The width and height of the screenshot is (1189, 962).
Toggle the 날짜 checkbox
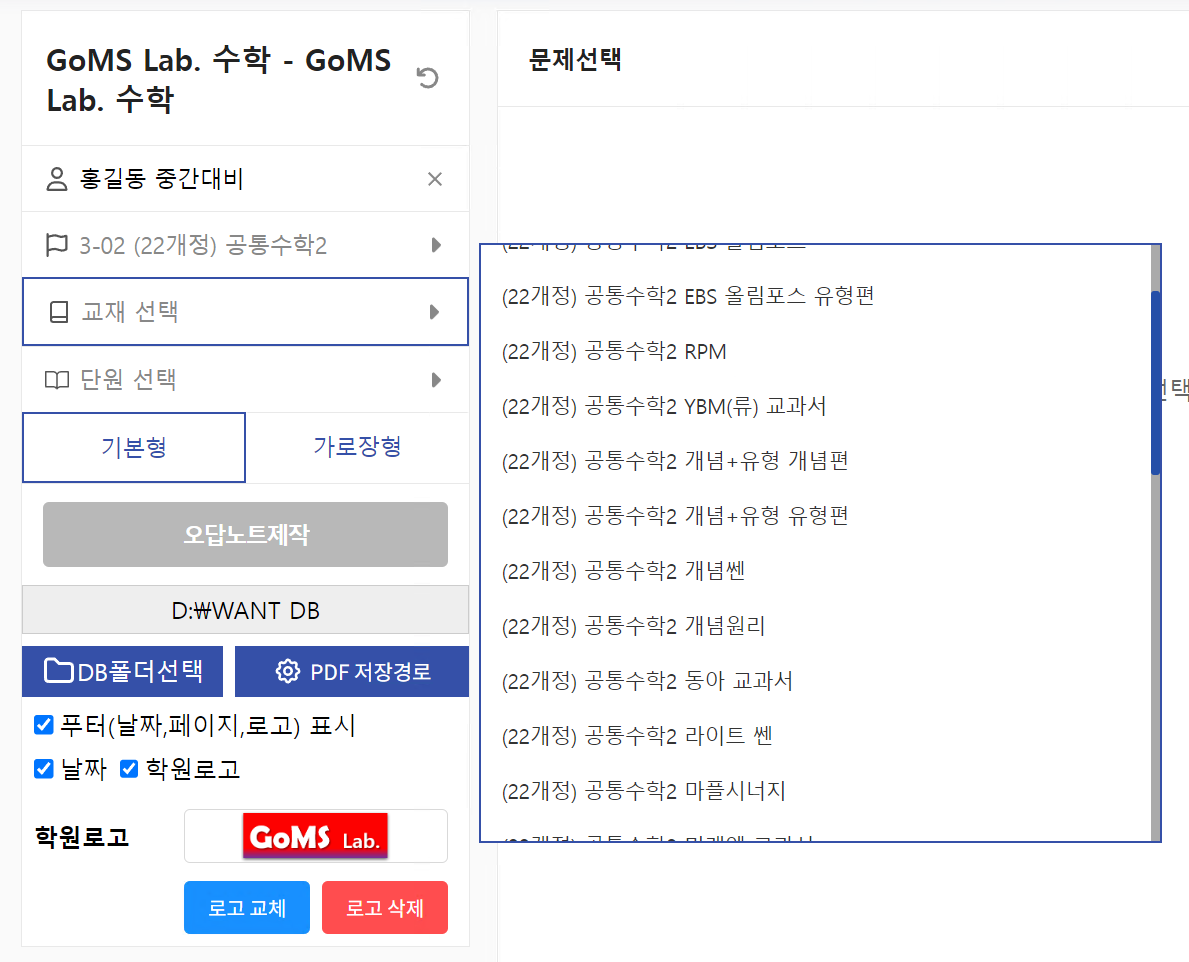pyautogui.click(x=44, y=769)
